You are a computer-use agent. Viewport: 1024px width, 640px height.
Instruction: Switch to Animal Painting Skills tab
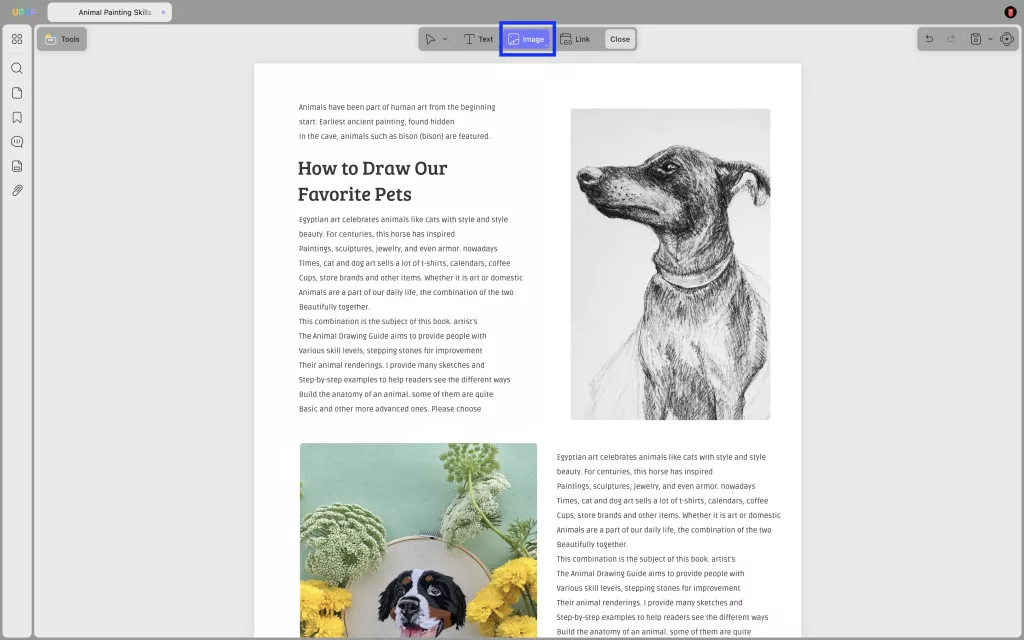pyautogui.click(x=109, y=12)
